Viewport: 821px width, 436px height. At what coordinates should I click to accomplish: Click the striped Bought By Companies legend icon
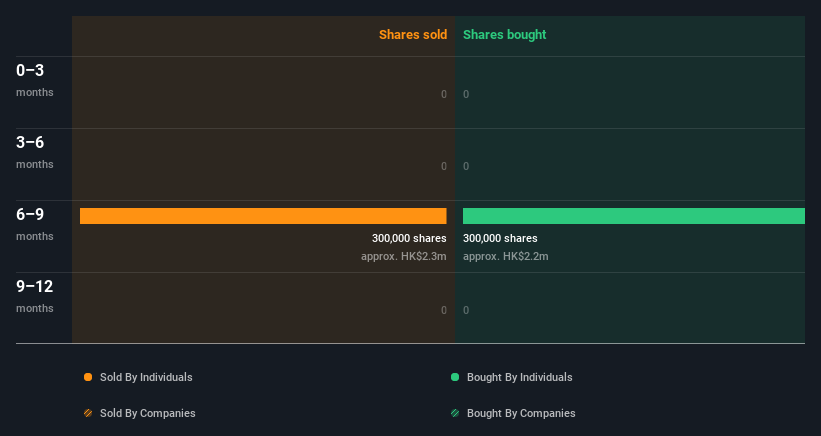455,413
